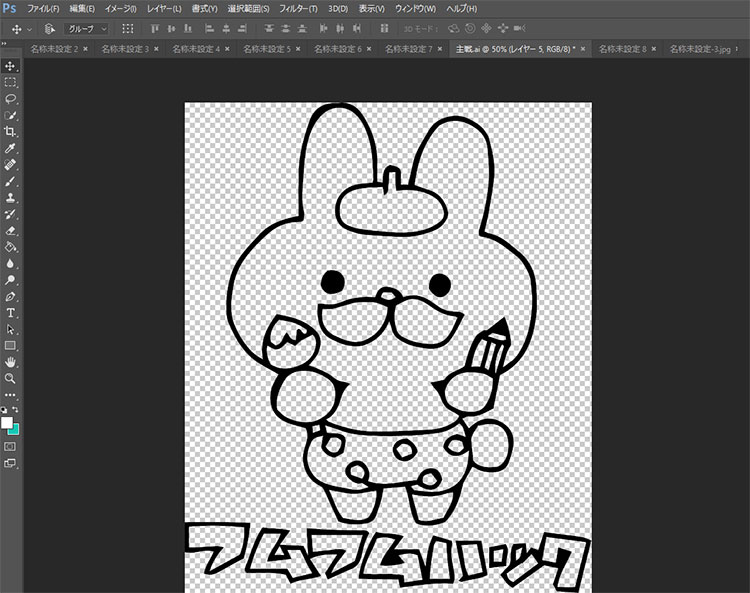Open the three-dots Edit Toolbar button
Screen dimensions: 750x593
click(10, 395)
